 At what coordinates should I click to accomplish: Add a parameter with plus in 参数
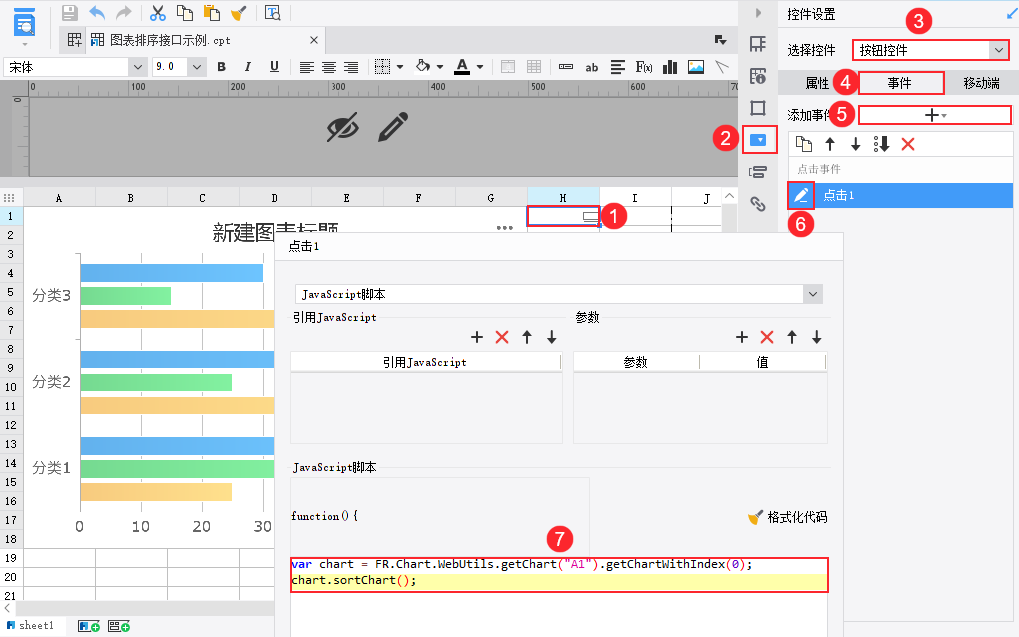742,337
